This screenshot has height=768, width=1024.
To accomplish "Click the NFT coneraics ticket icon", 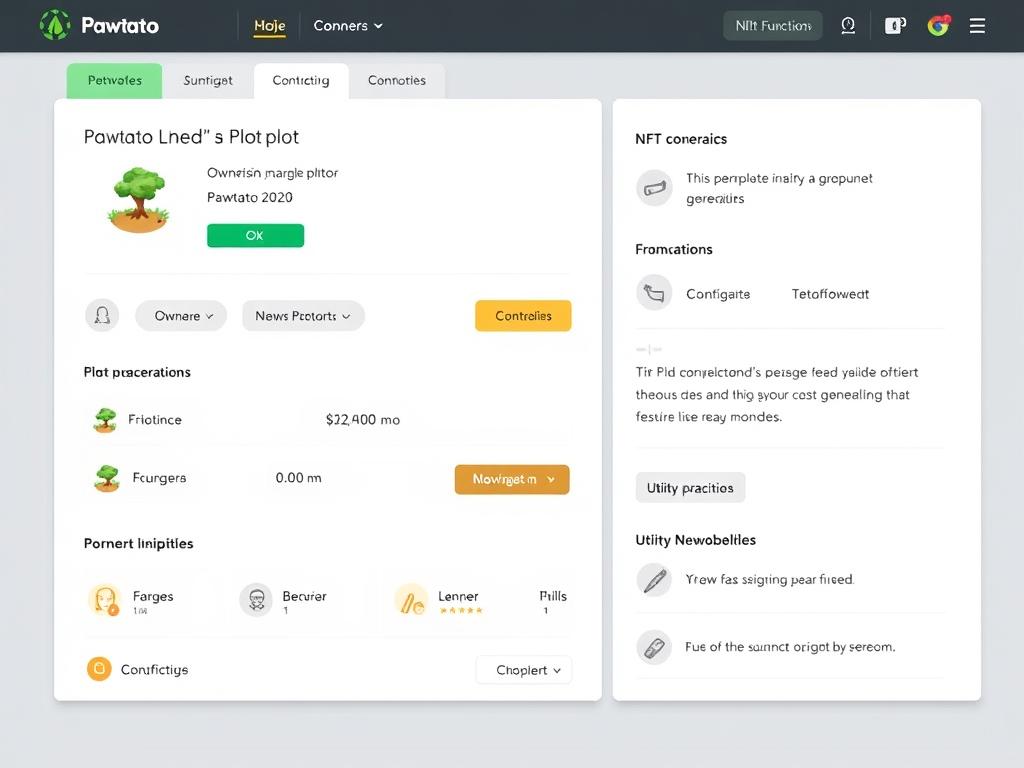I will coord(654,188).
